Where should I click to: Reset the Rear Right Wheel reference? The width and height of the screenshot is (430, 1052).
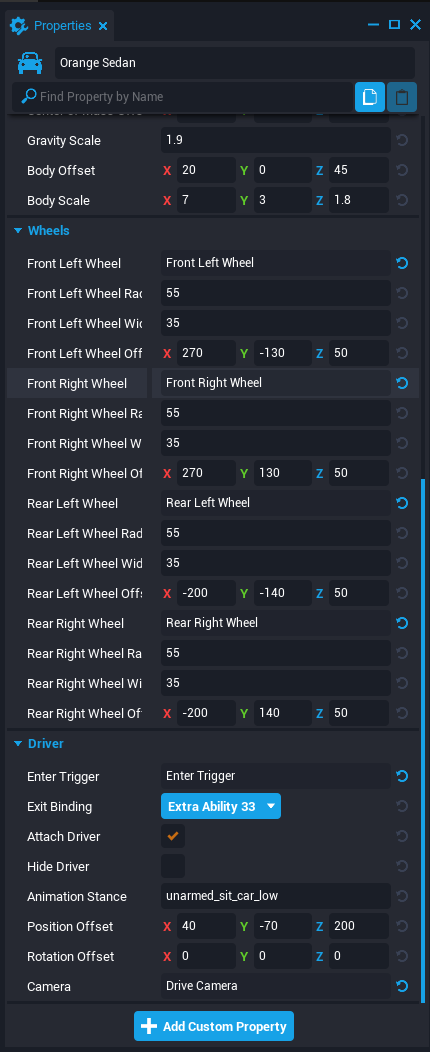(x=402, y=623)
